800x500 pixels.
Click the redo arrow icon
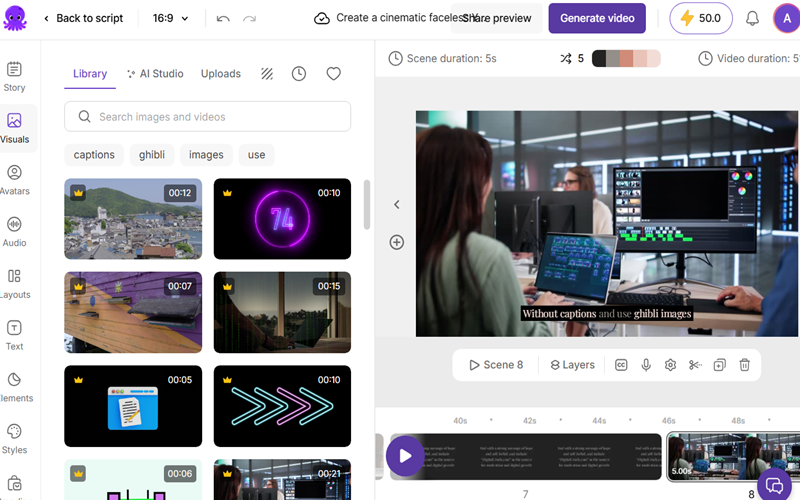(249, 19)
